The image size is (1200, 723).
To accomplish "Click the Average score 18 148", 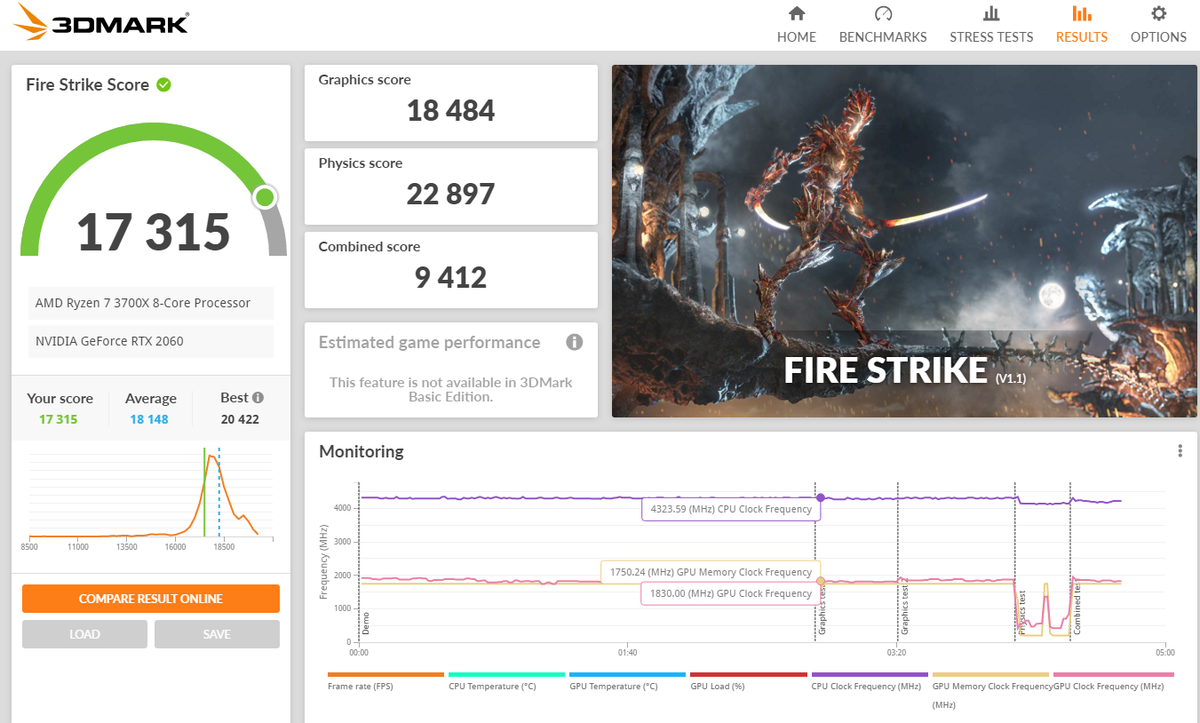I will (149, 419).
